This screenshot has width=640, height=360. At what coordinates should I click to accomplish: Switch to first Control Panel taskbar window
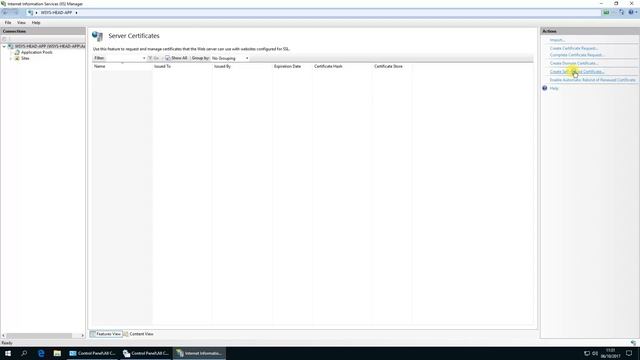[x=92, y=353]
